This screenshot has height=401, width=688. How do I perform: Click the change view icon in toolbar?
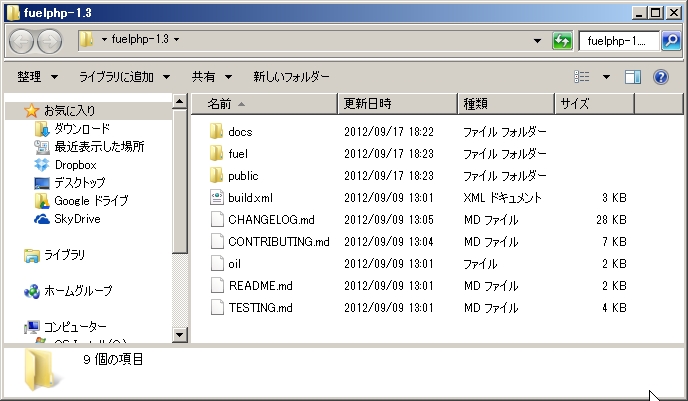(x=582, y=77)
